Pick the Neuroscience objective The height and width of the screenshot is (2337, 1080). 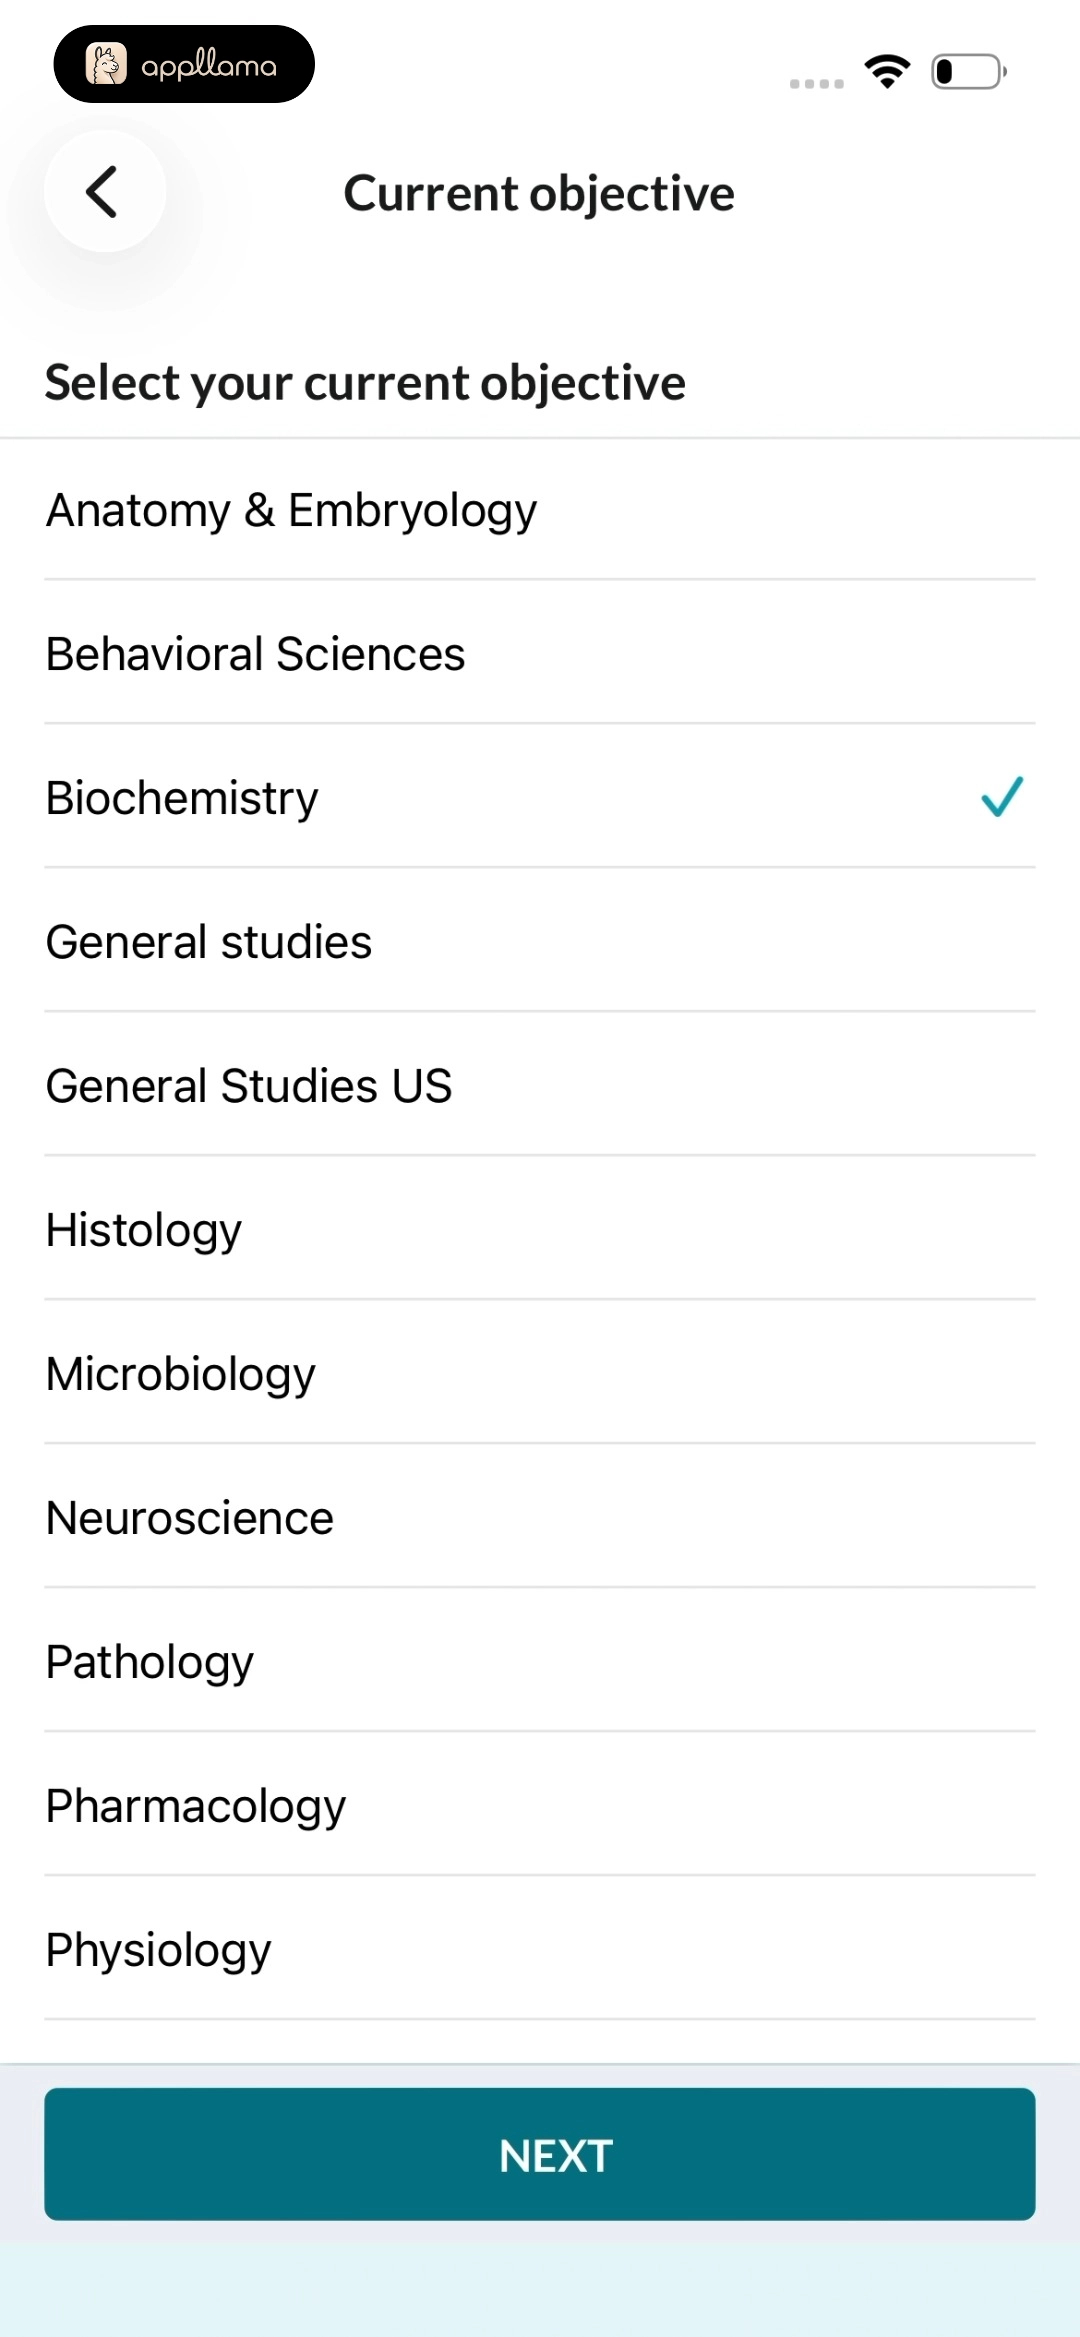(540, 1517)
